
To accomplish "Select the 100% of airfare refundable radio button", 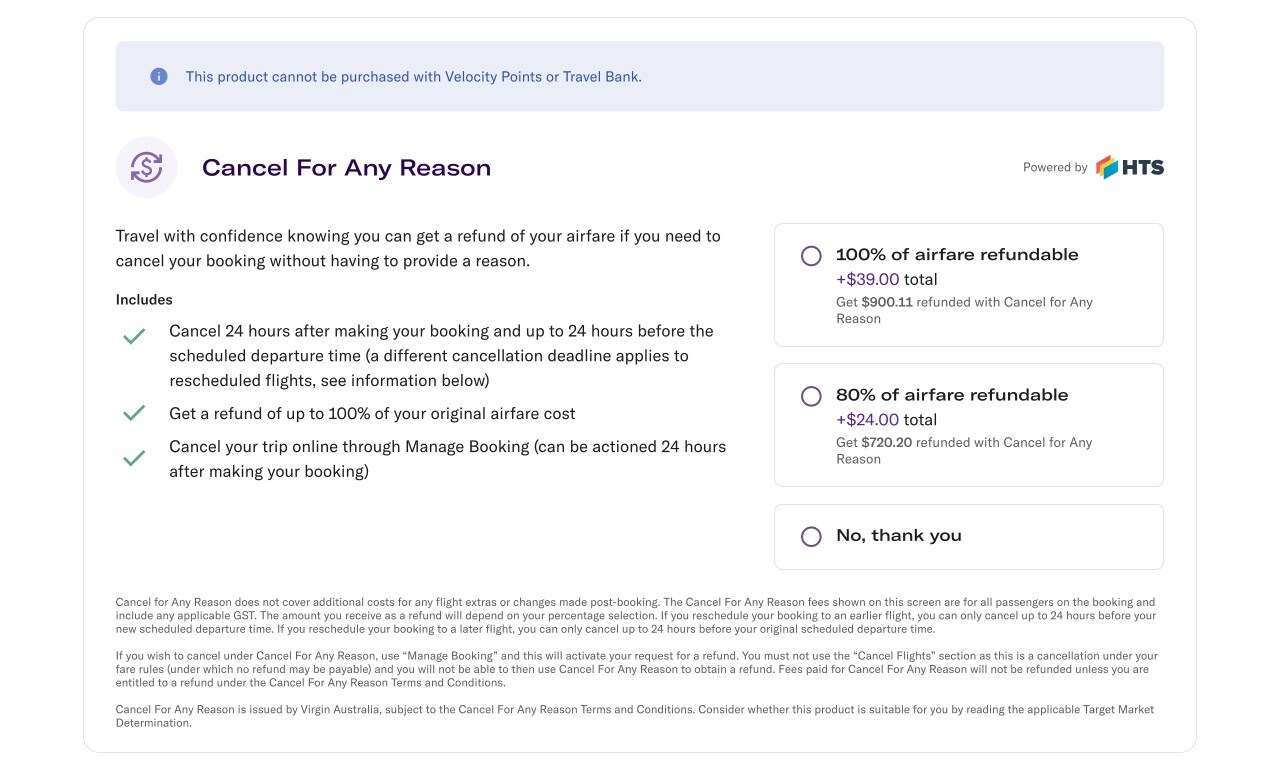I will click(x=811, y=256).
